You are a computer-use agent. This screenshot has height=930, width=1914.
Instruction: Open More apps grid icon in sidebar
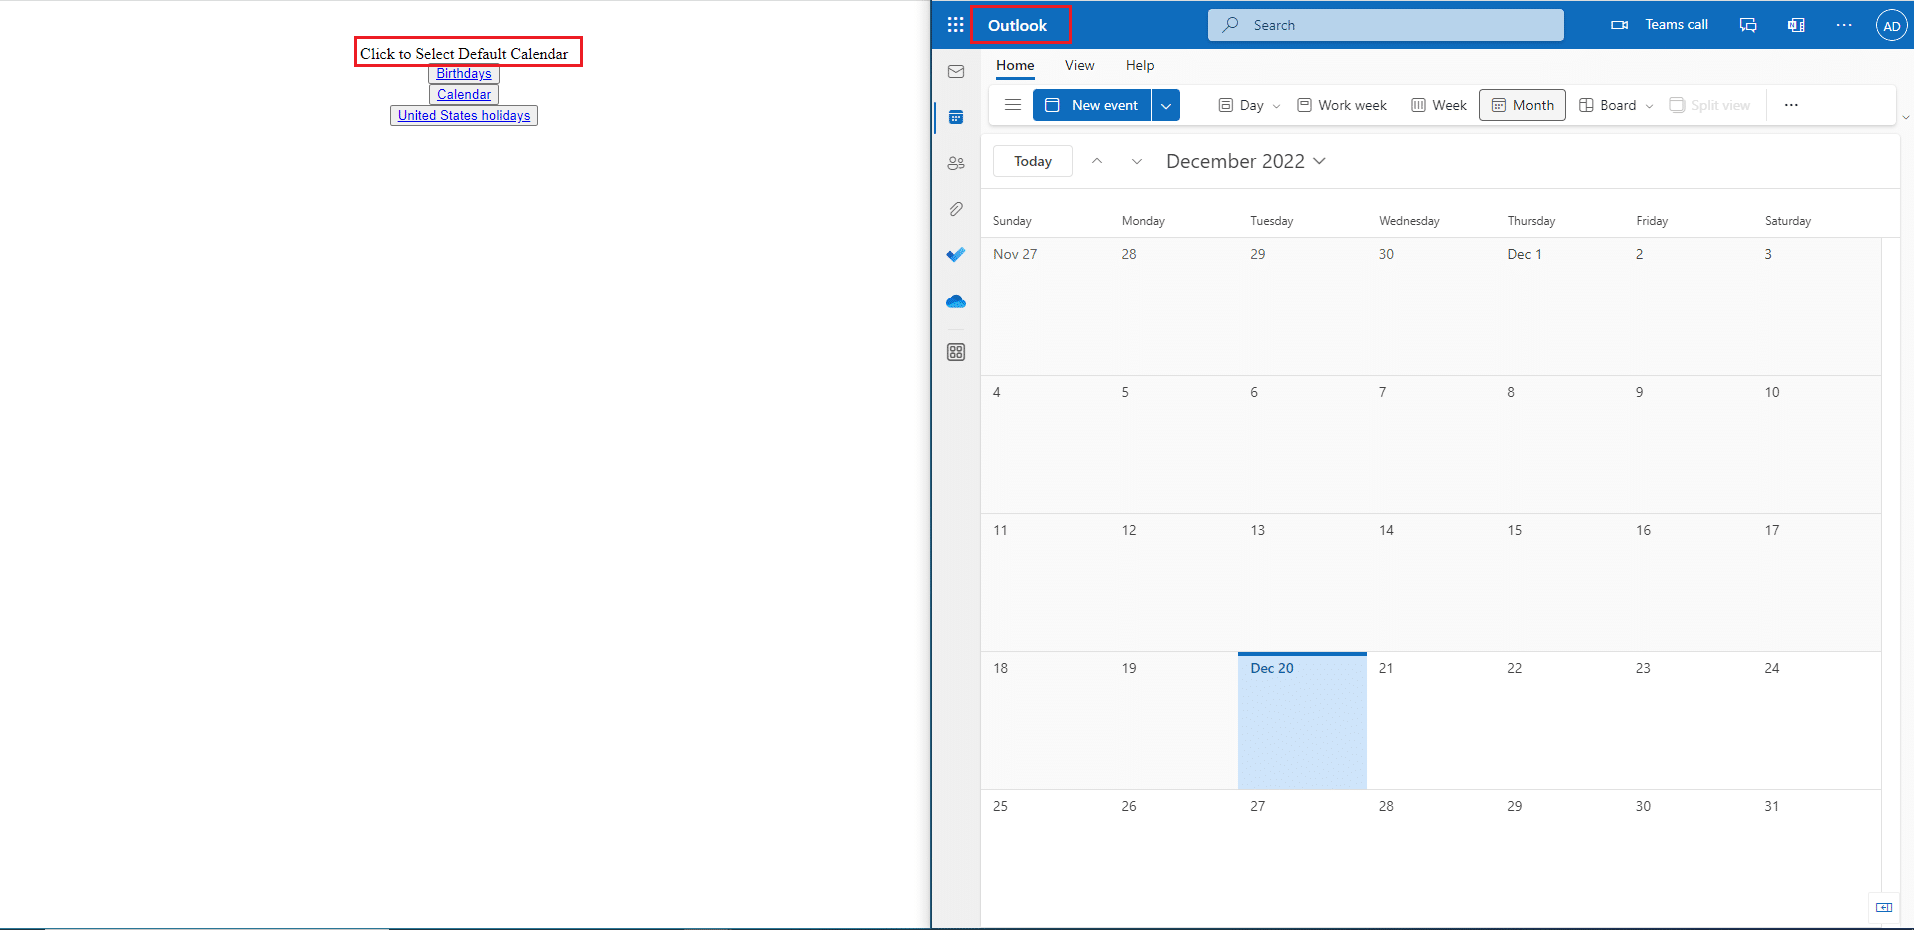pyautogui.click(x=956, y=352)
